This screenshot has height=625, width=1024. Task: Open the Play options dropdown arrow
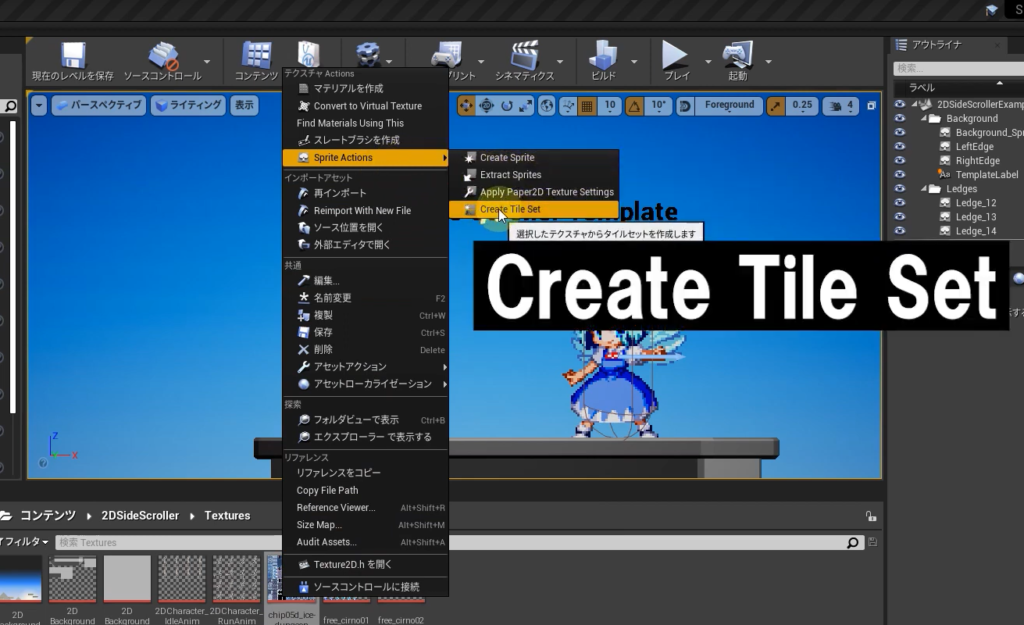706,60
